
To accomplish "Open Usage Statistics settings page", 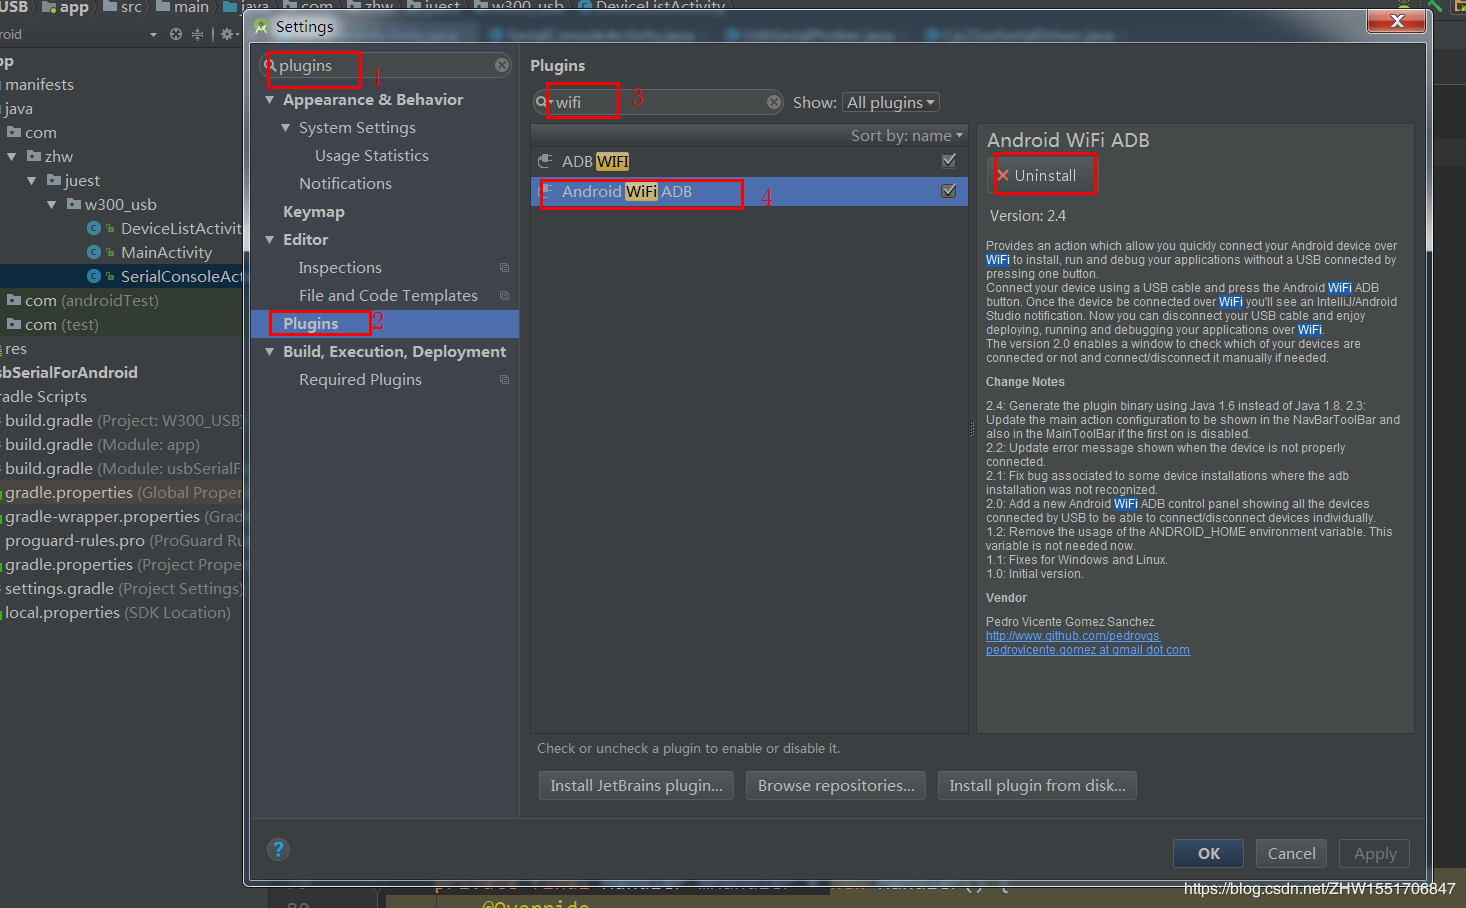I will point(372,156).
